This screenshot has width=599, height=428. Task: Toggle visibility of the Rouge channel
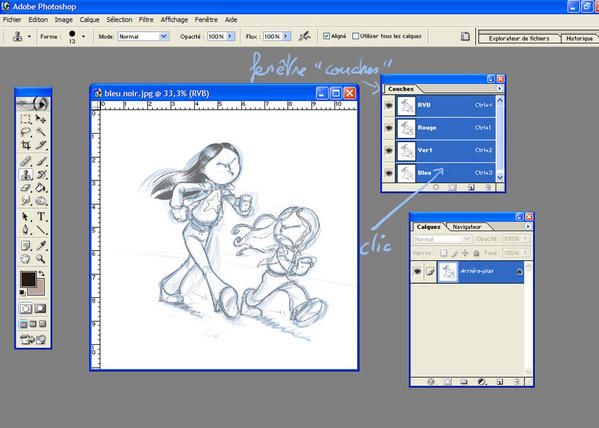click(389, 128)
